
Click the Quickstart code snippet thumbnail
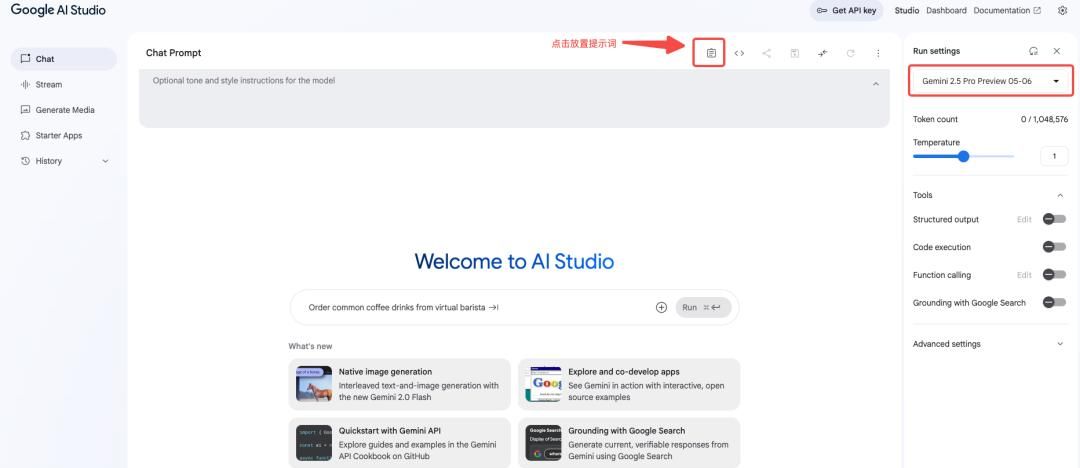click(314, 442)
